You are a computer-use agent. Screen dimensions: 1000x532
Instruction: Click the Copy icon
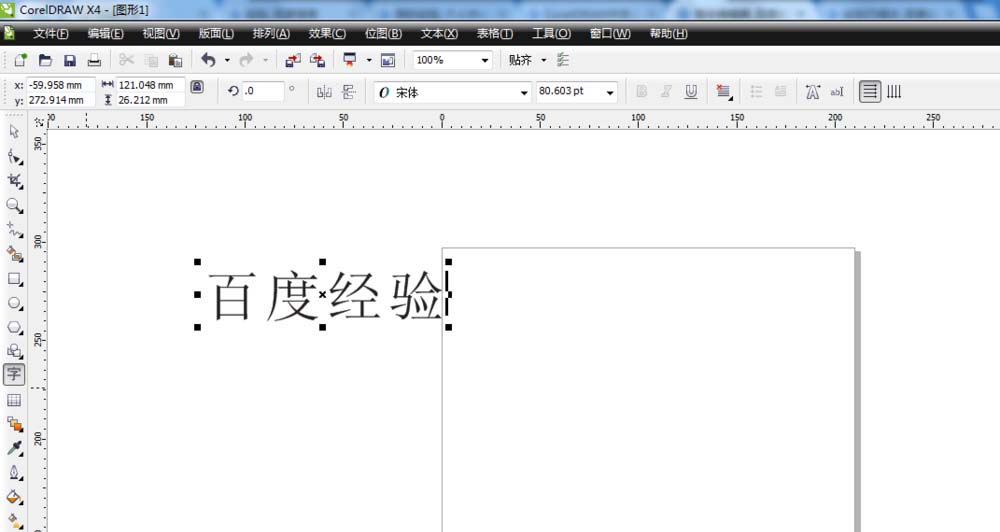(151, 61)
